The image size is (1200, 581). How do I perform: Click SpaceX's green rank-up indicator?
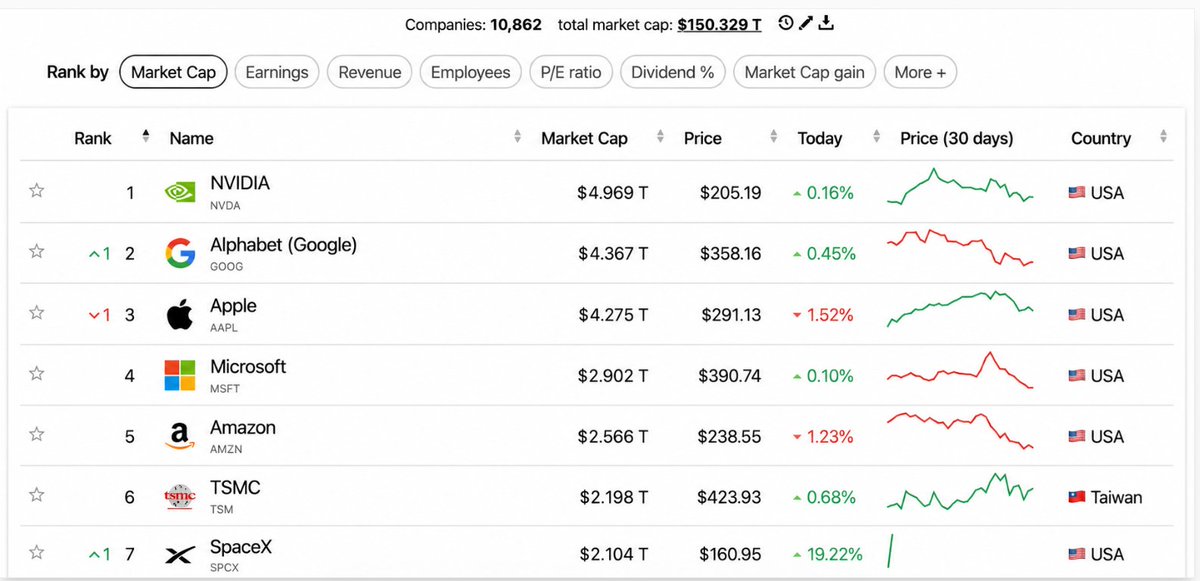[99, 554]
